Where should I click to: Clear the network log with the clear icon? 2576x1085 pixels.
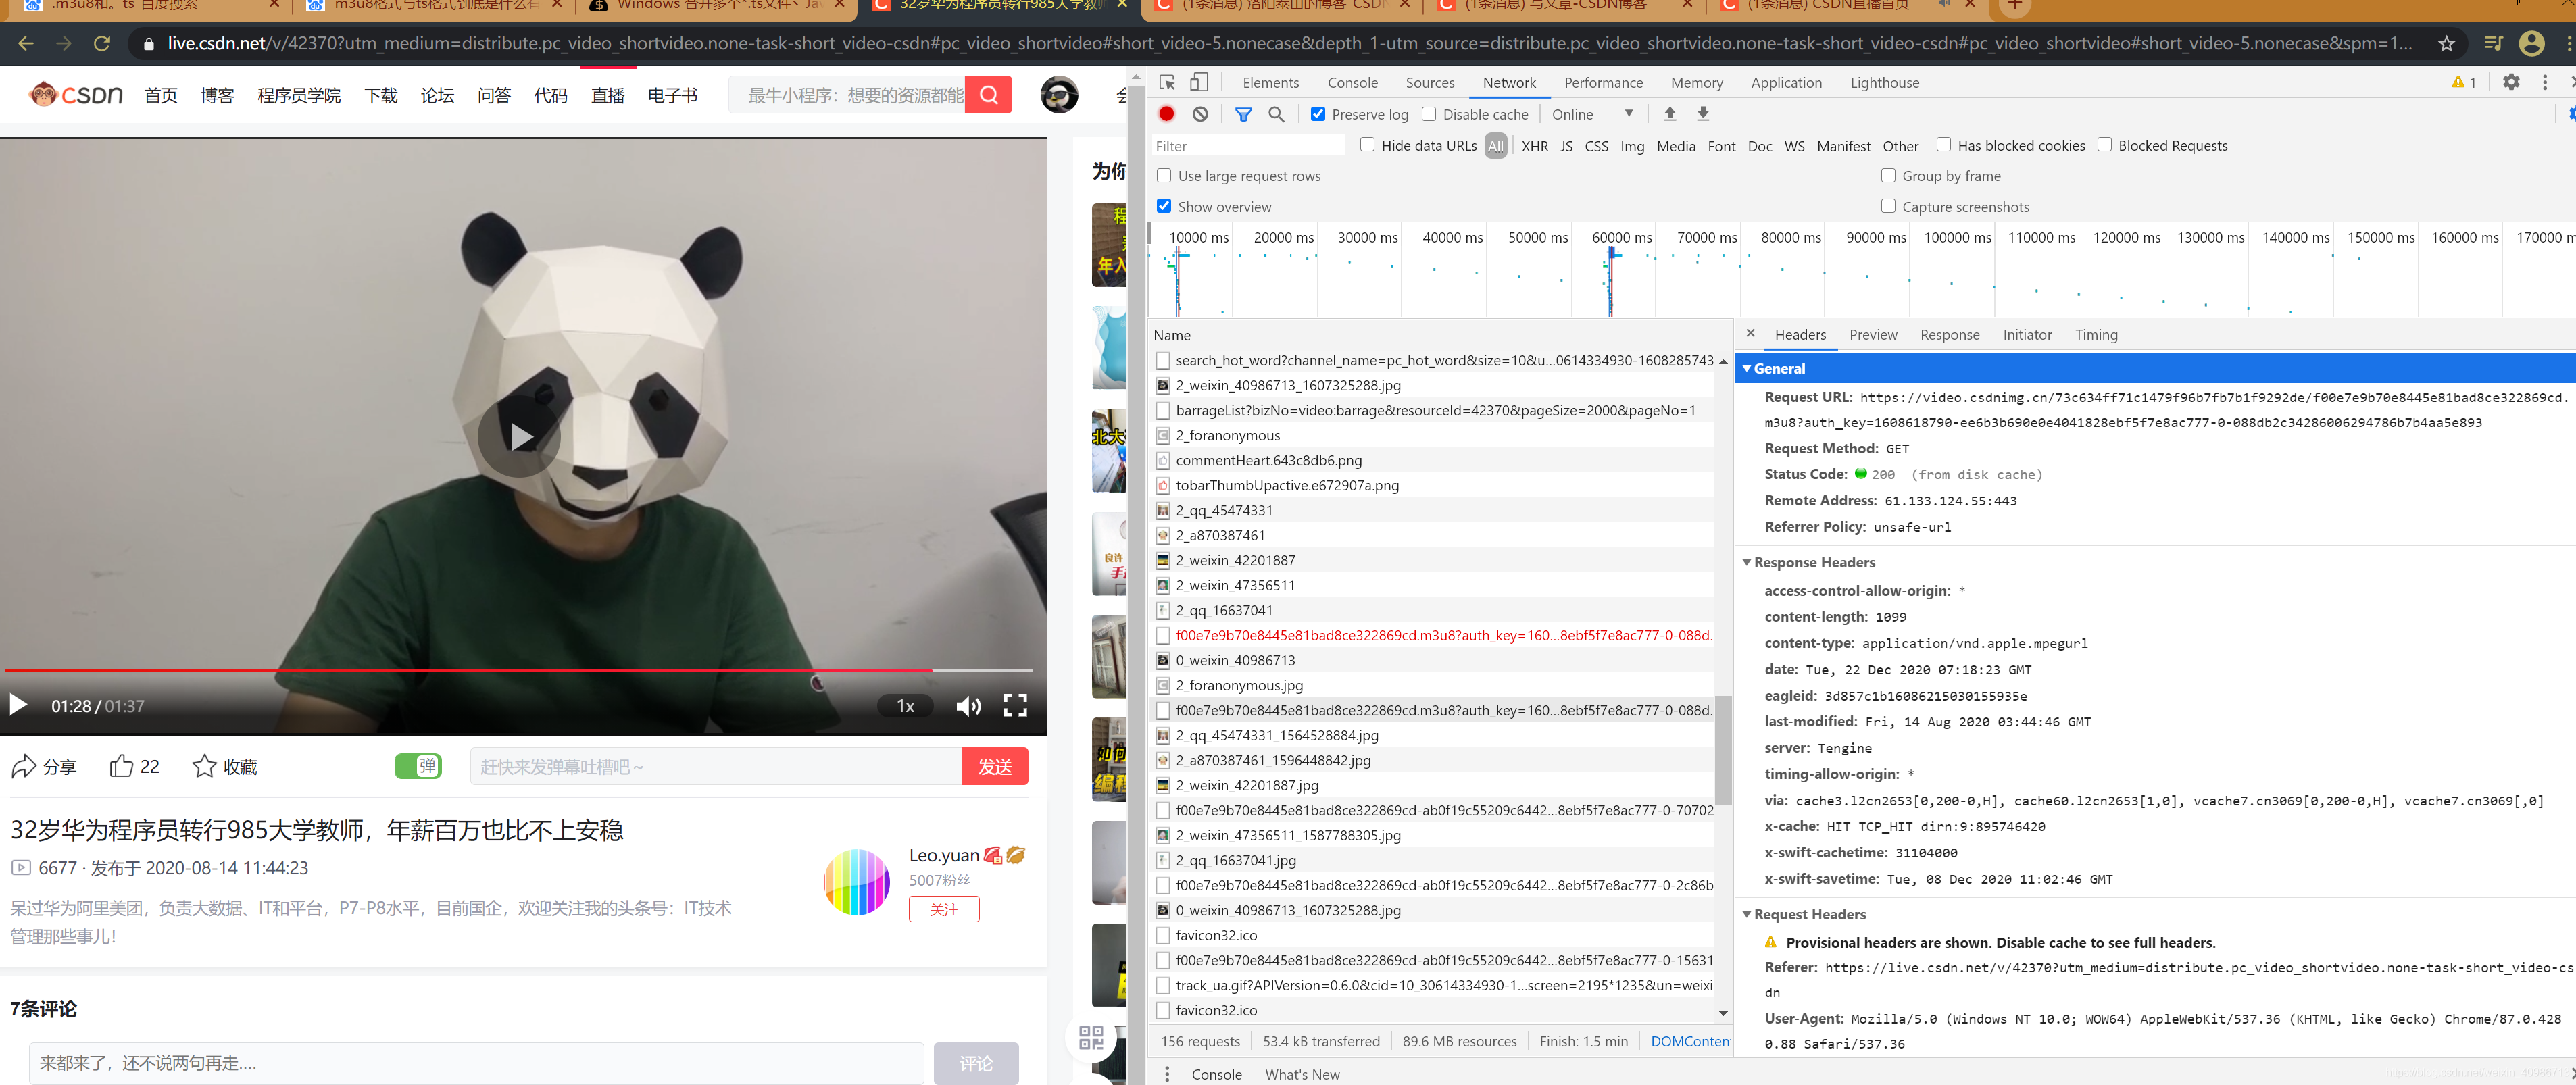pos(1200,114)
